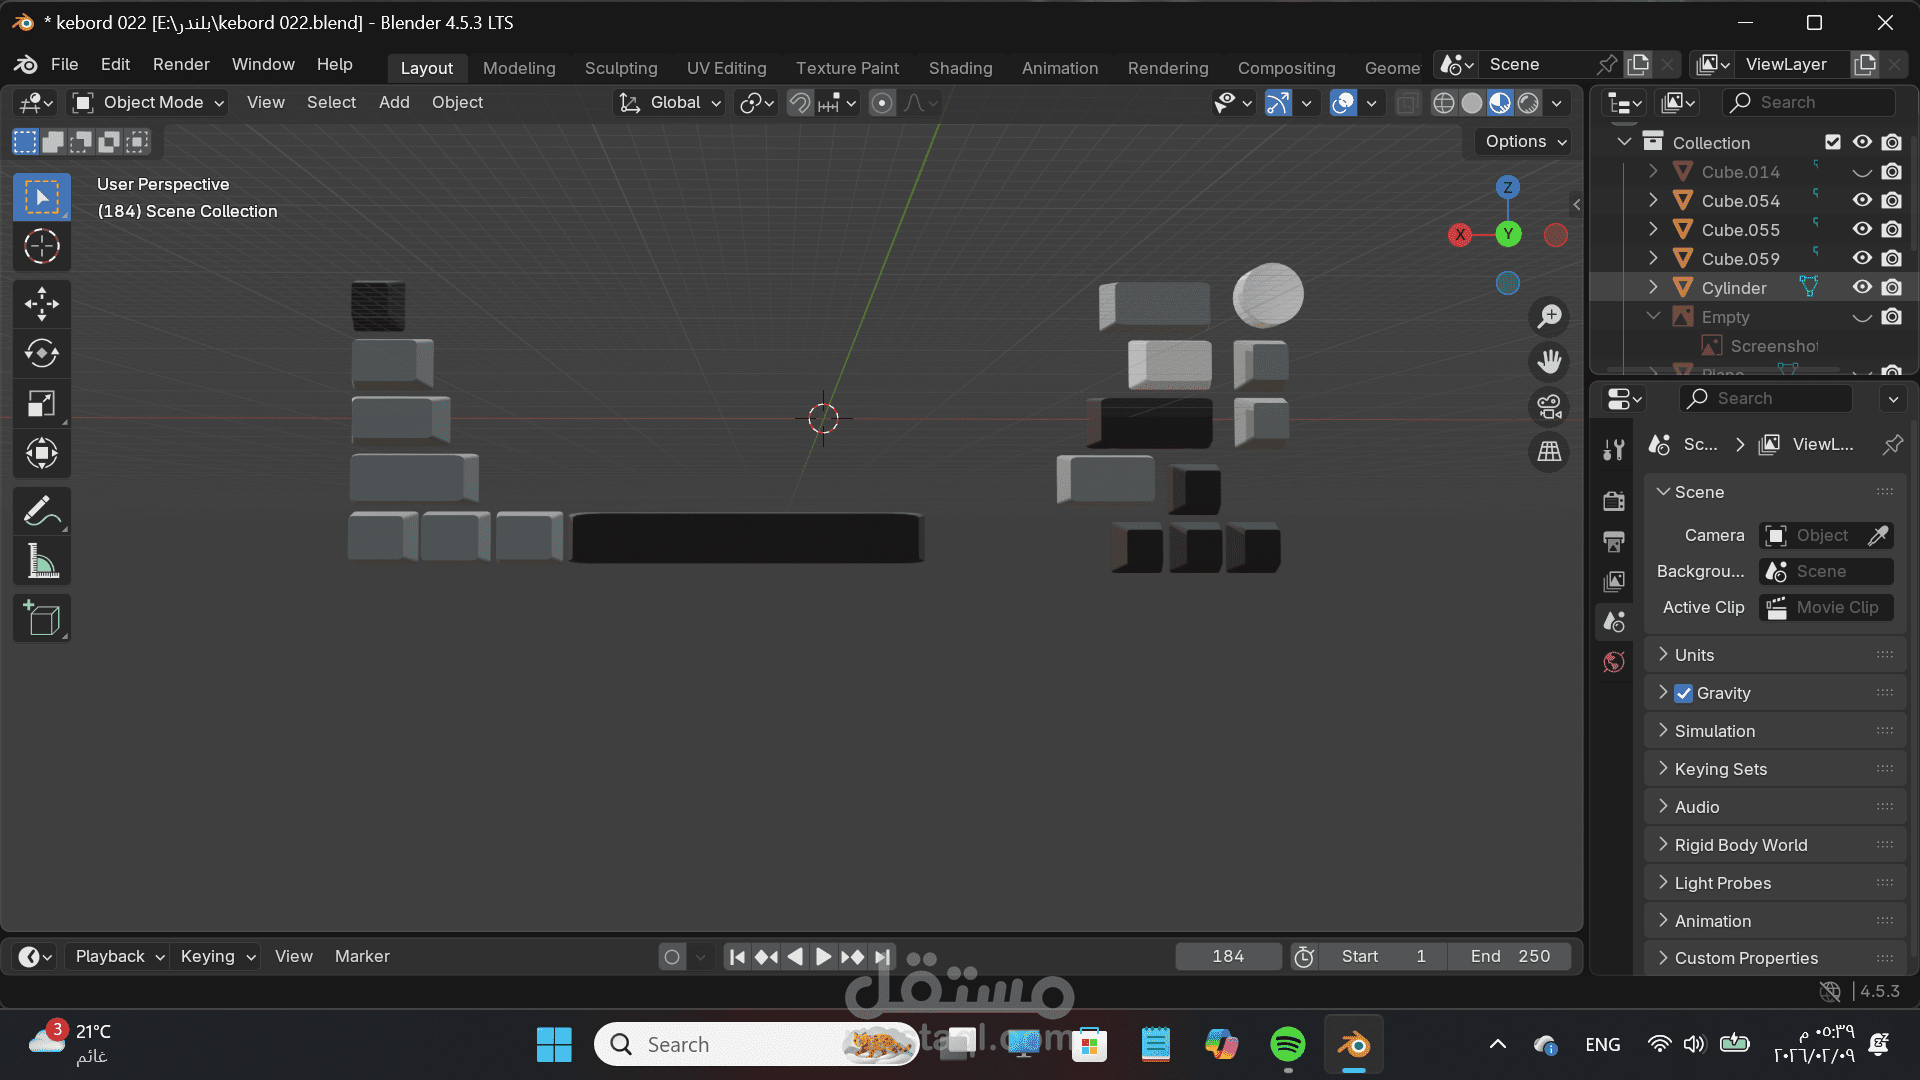Launch Spotify from the taskbar

pos(1287,1045)
